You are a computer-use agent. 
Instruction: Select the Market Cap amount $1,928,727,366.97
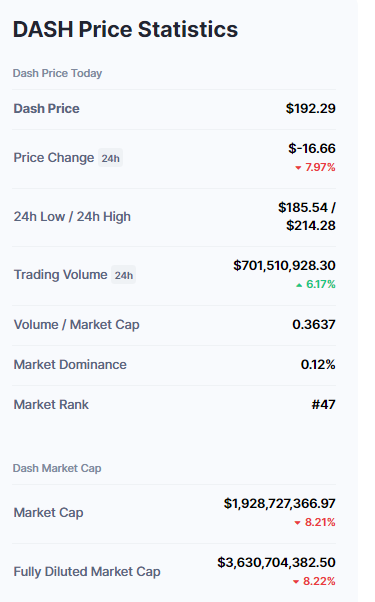pyautogui.click(x=280, y=504)
